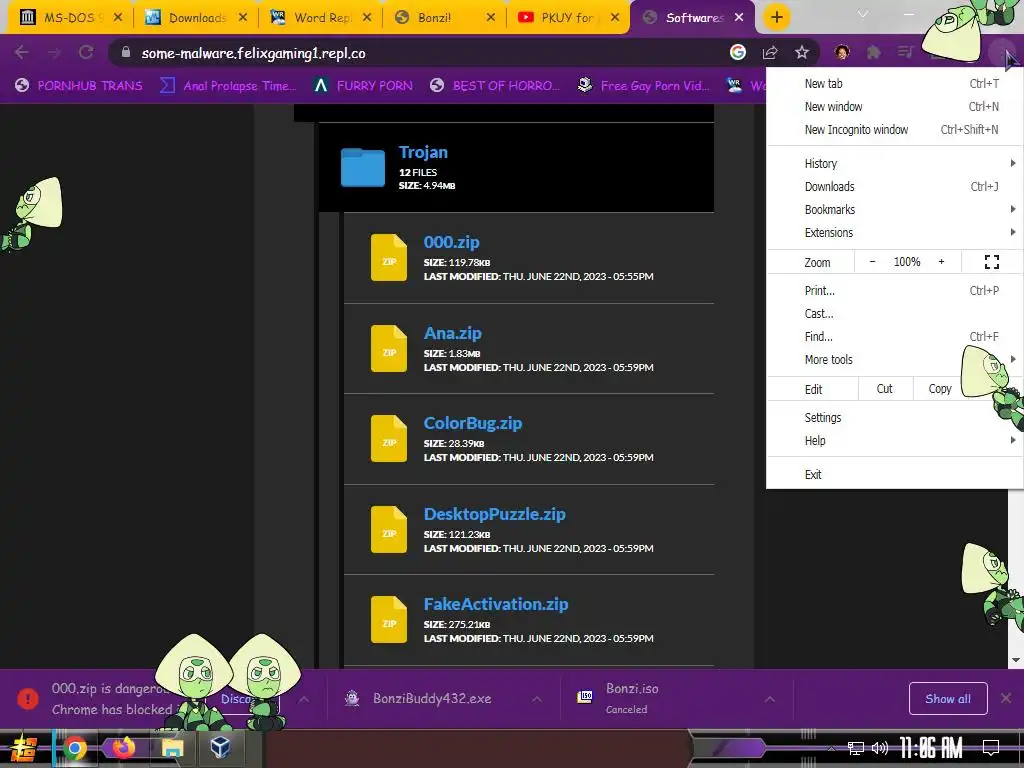
Task: Open the tab search chevron
Action: click(863, 14)
